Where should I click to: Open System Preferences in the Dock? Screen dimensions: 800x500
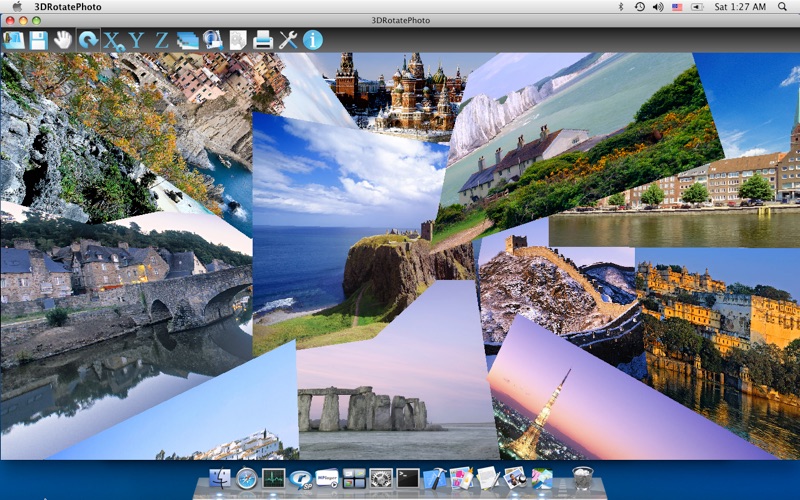point(381,479)
